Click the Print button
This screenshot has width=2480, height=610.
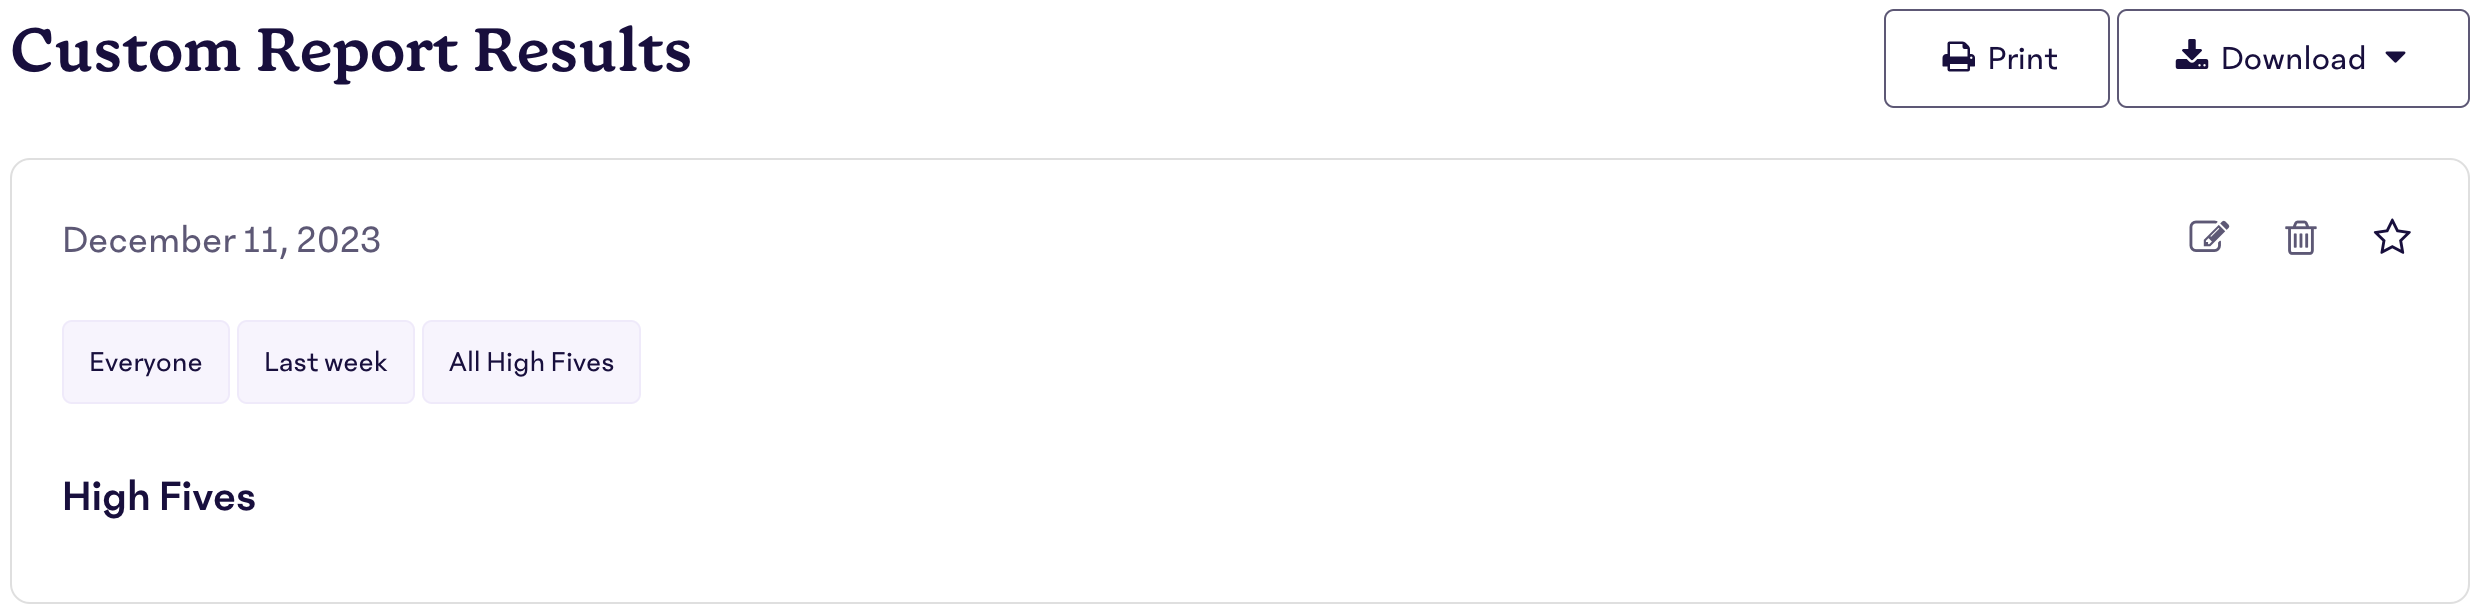pos(1996,58)
